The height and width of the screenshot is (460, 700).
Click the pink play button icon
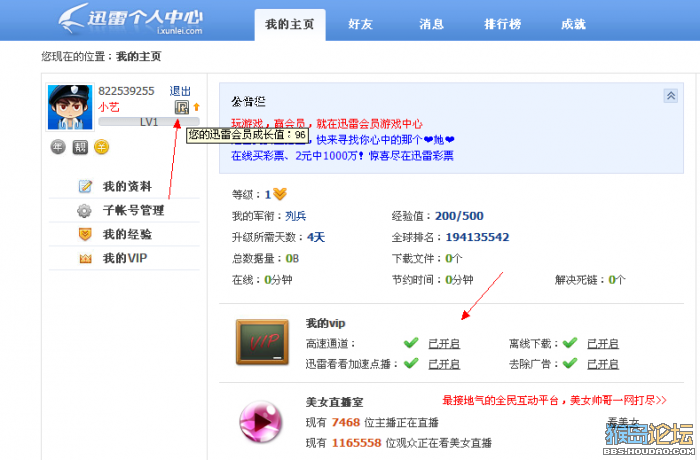click(x=261, y=422)
